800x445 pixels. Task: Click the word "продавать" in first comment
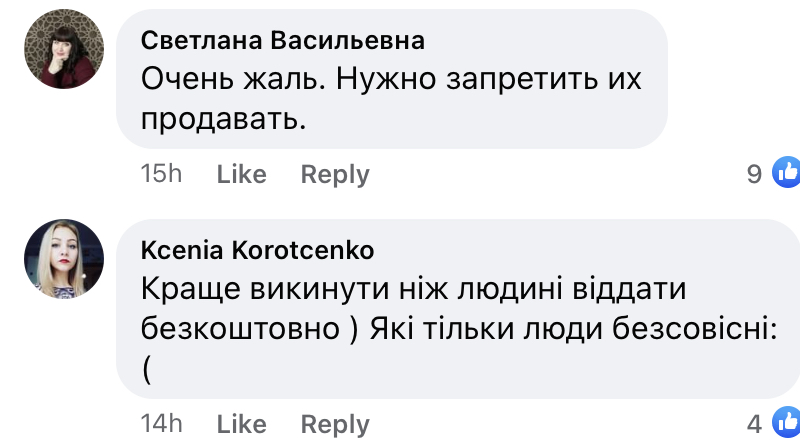(221, 120)
